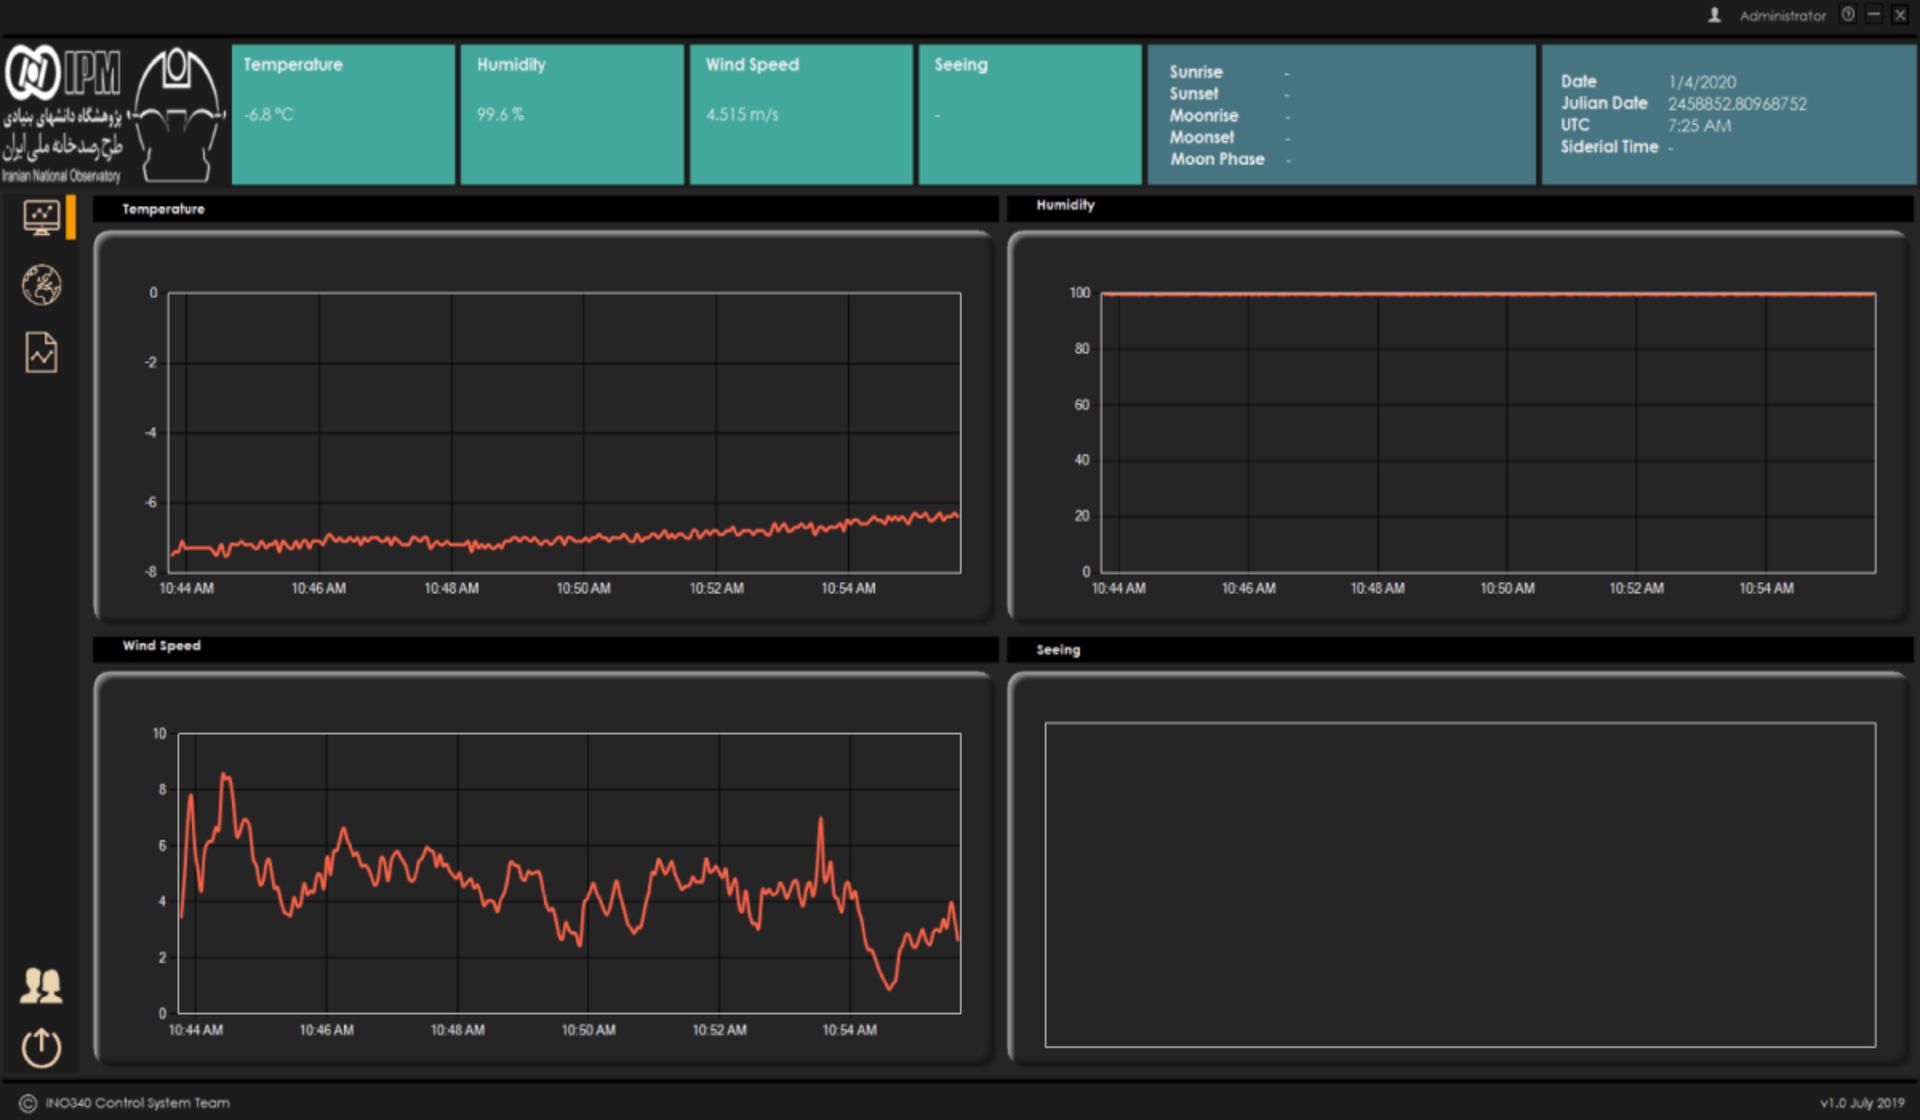Click the logout power icon
The height and width of the screenshot is (1120, 1920).
[41, 1047]
